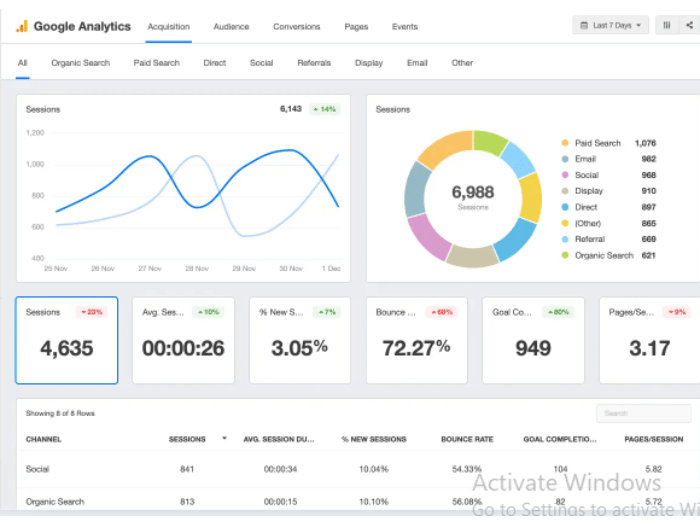The width and height of the screenshot is (700, 525).
Task: Click the 1,076 Paid Search legend value
Action: click(x=645, y=143)
